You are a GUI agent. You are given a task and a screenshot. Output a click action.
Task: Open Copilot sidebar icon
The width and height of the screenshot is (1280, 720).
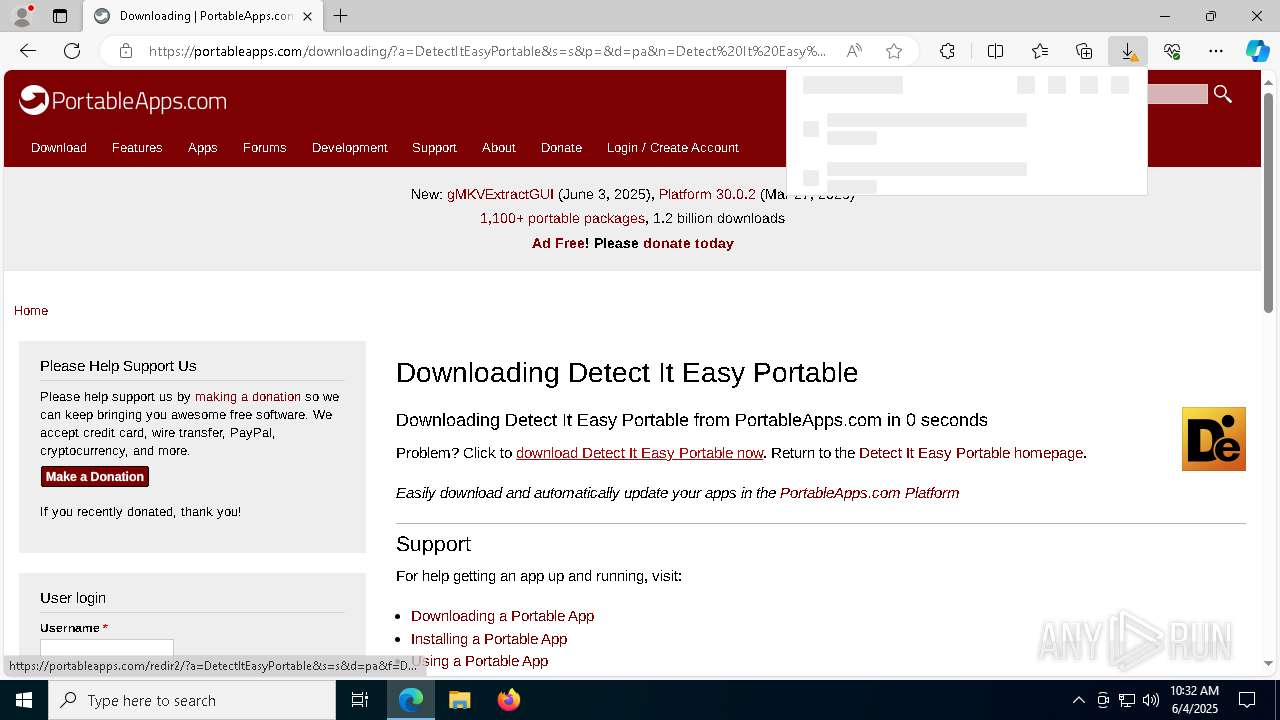point(1258,51)
